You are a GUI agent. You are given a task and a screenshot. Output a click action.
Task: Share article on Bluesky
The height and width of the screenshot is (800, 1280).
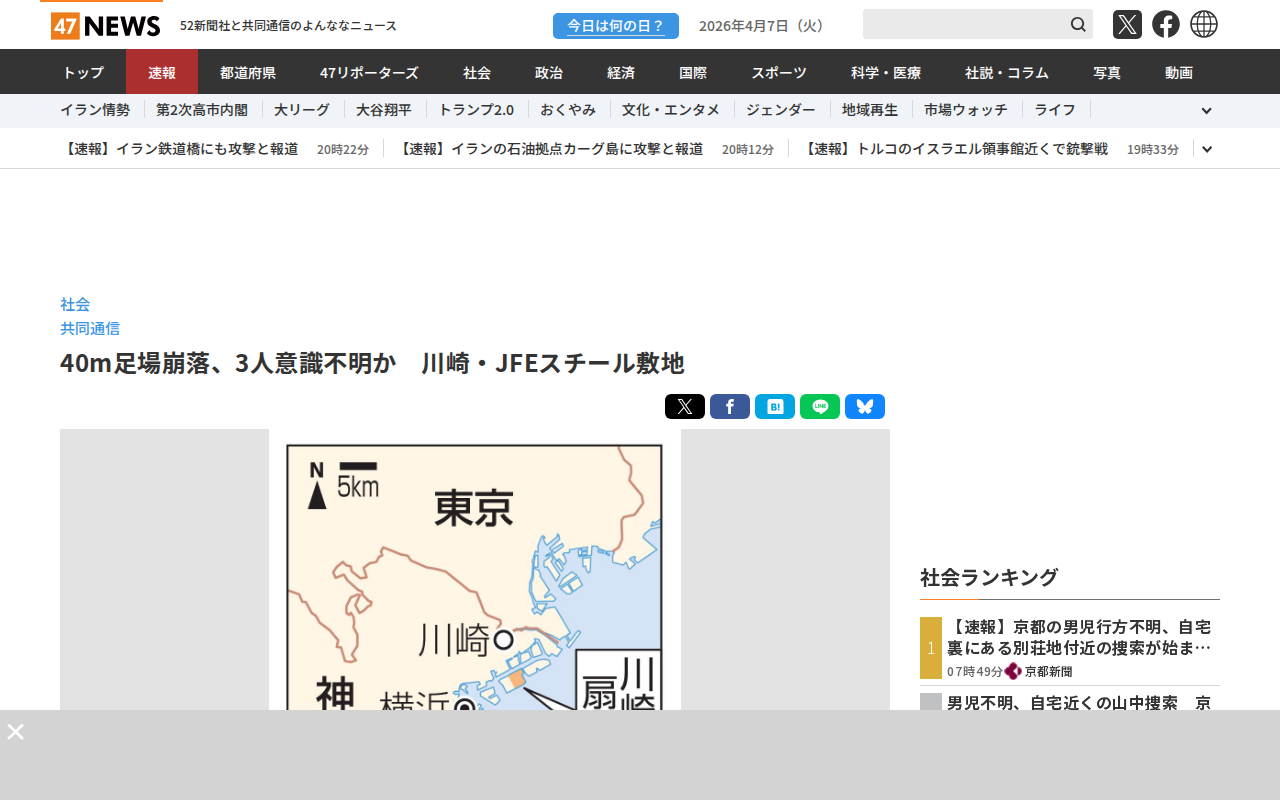[865, 407]
